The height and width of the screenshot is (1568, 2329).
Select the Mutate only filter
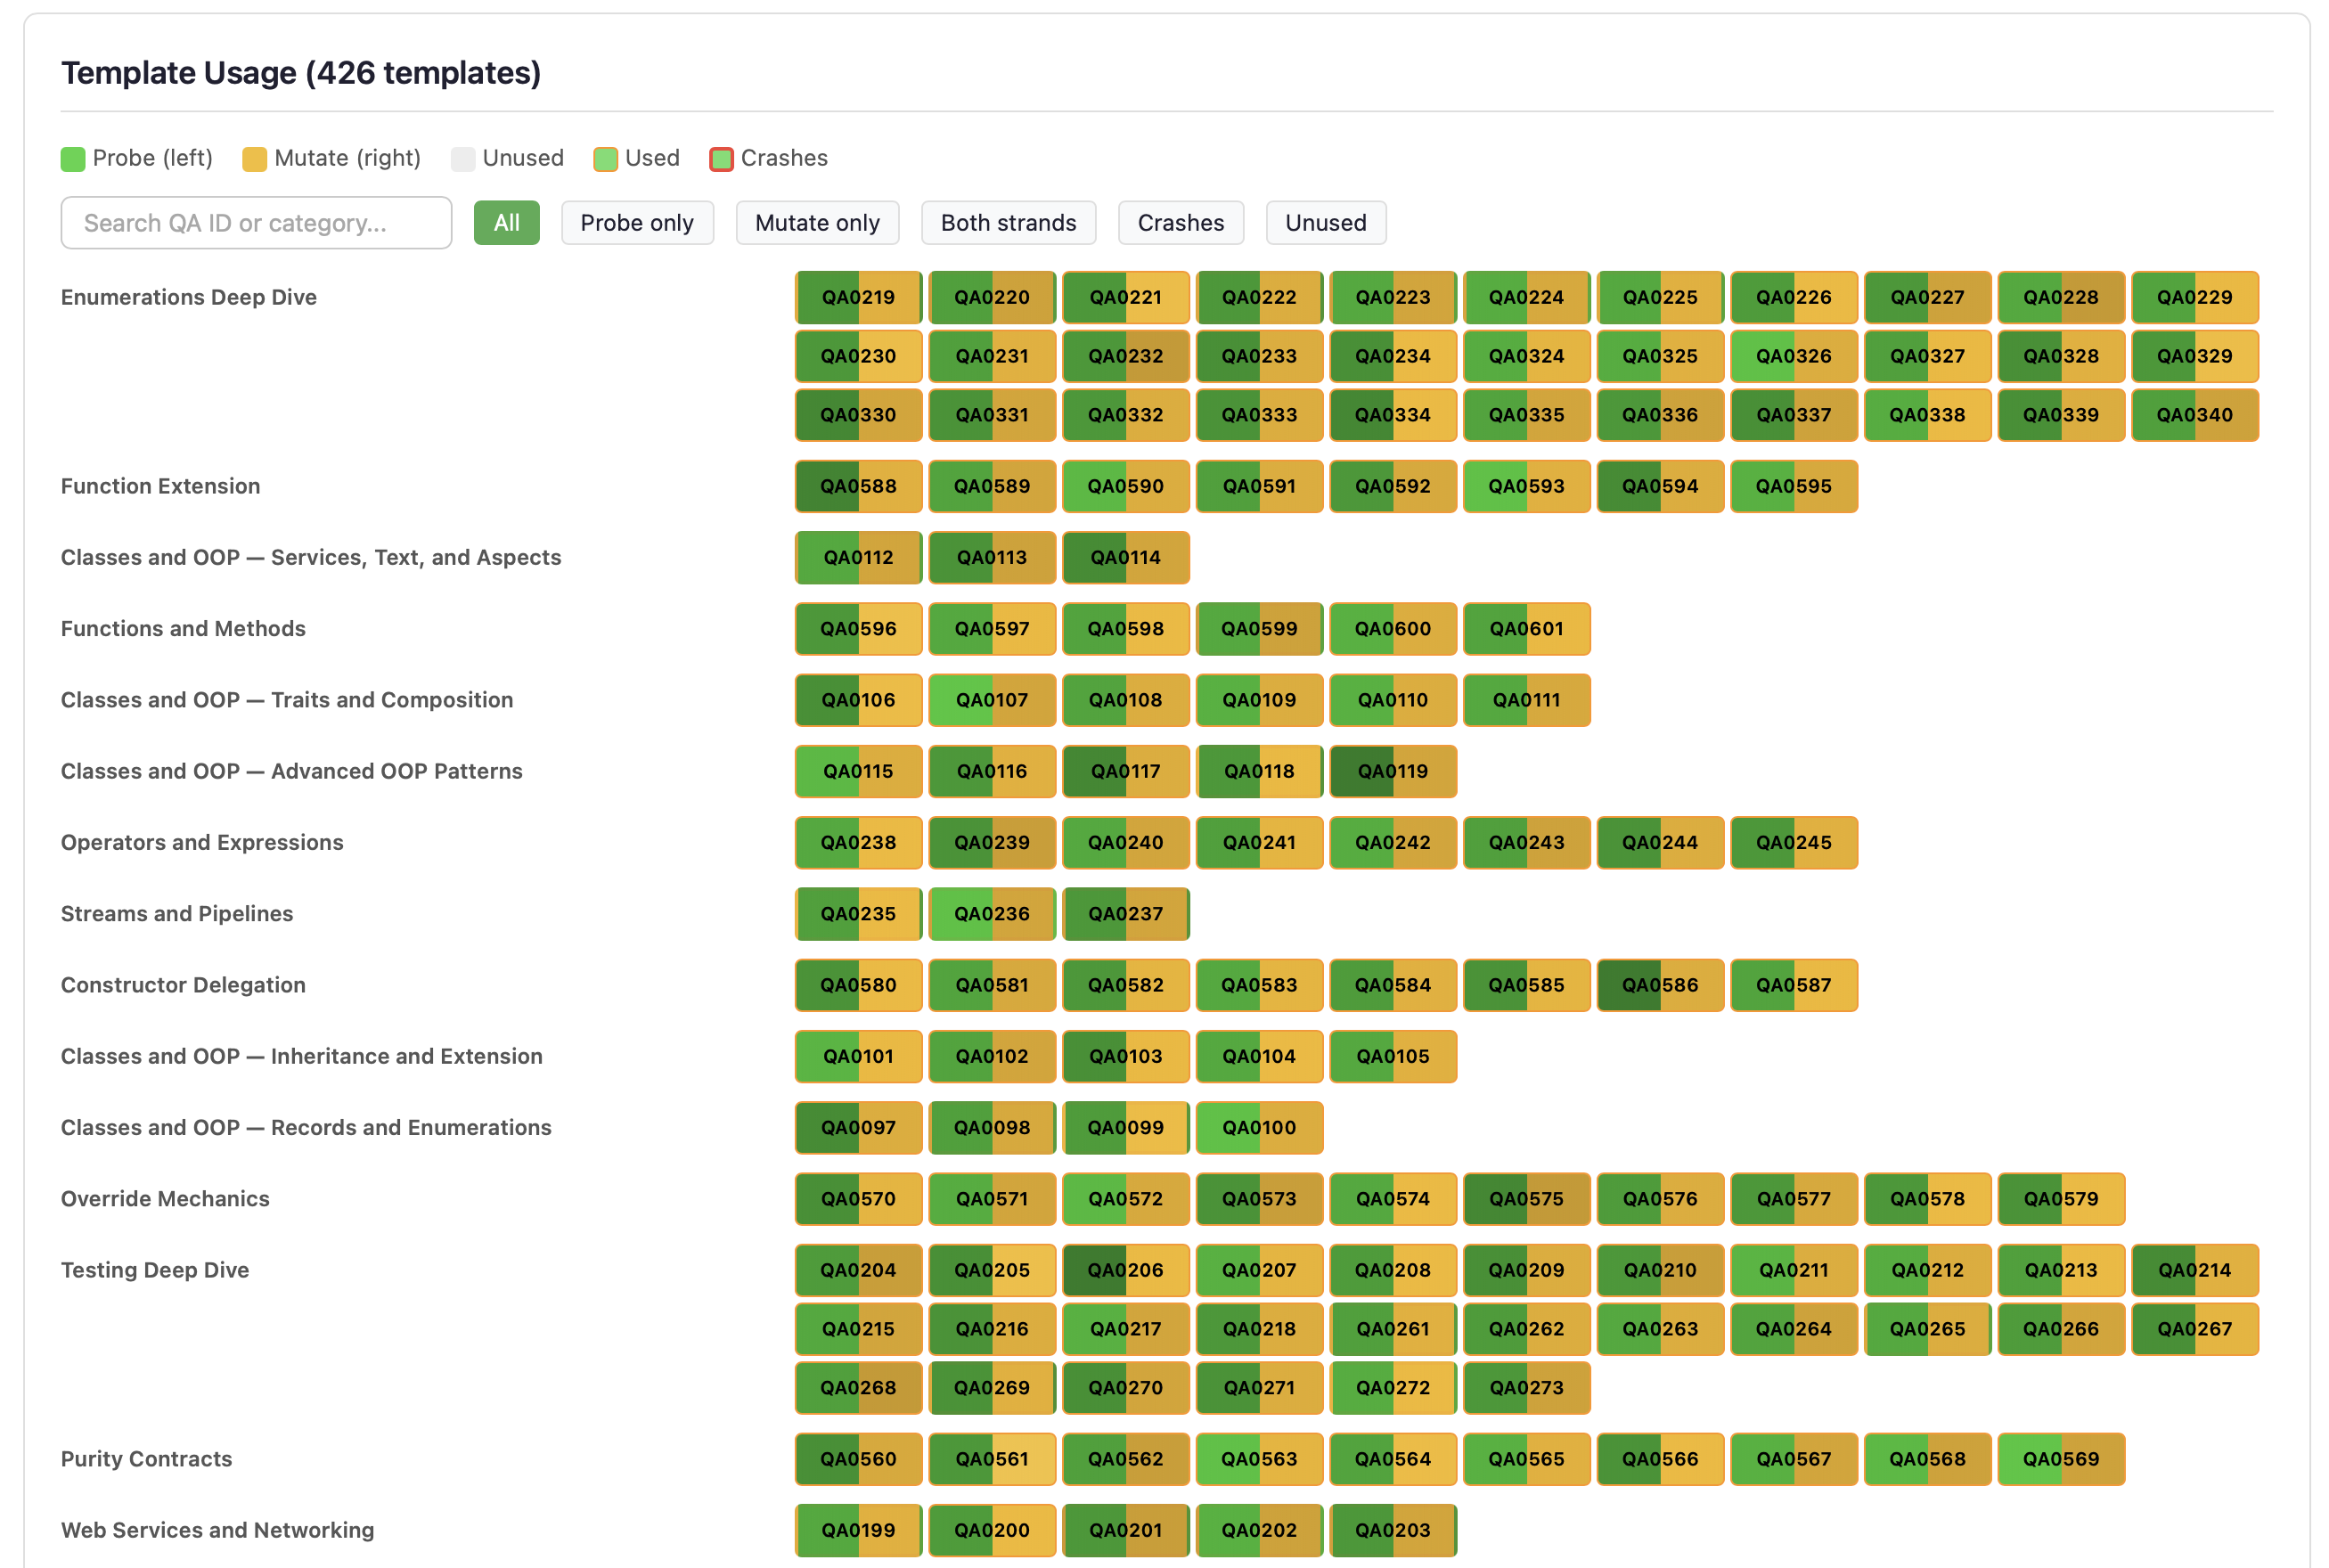(817, 222)
